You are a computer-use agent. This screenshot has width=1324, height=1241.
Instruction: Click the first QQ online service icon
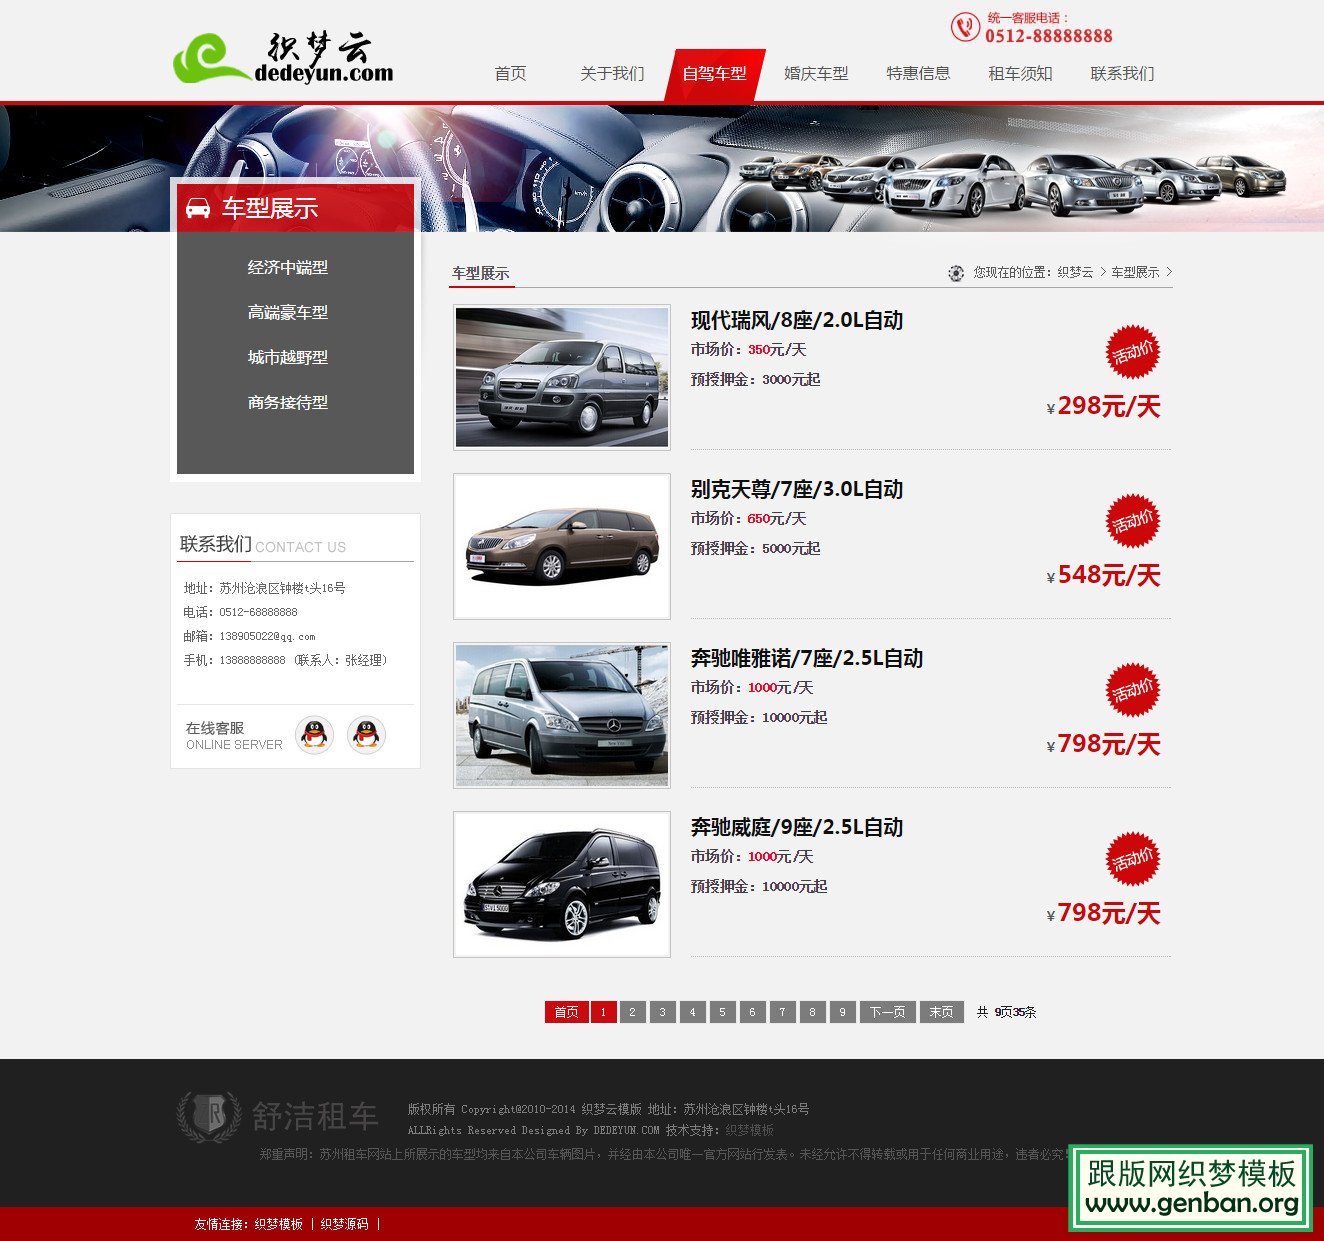[x=314, y=734]
